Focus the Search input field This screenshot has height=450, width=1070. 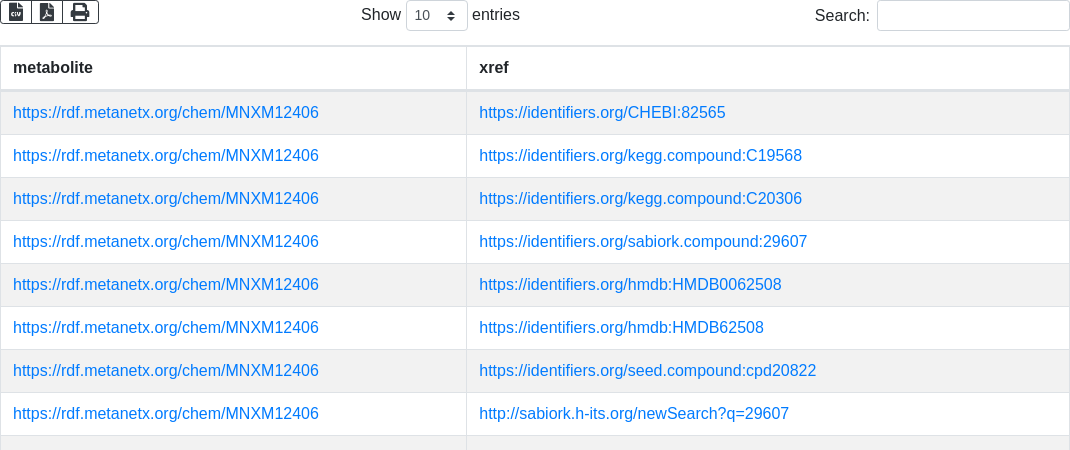point(972,16)
